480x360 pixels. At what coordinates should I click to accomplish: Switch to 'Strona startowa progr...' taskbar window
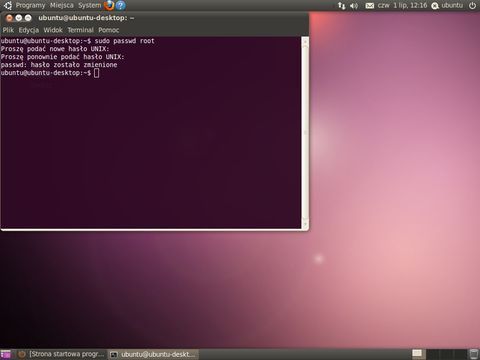click(61, 354)
